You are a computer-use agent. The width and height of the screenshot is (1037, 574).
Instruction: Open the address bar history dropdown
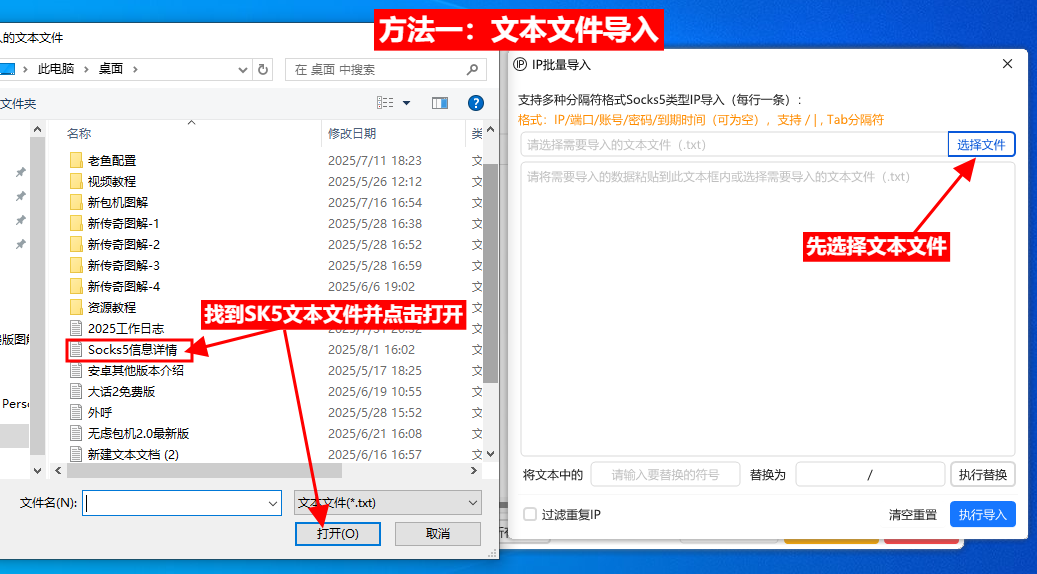[242, 69]
